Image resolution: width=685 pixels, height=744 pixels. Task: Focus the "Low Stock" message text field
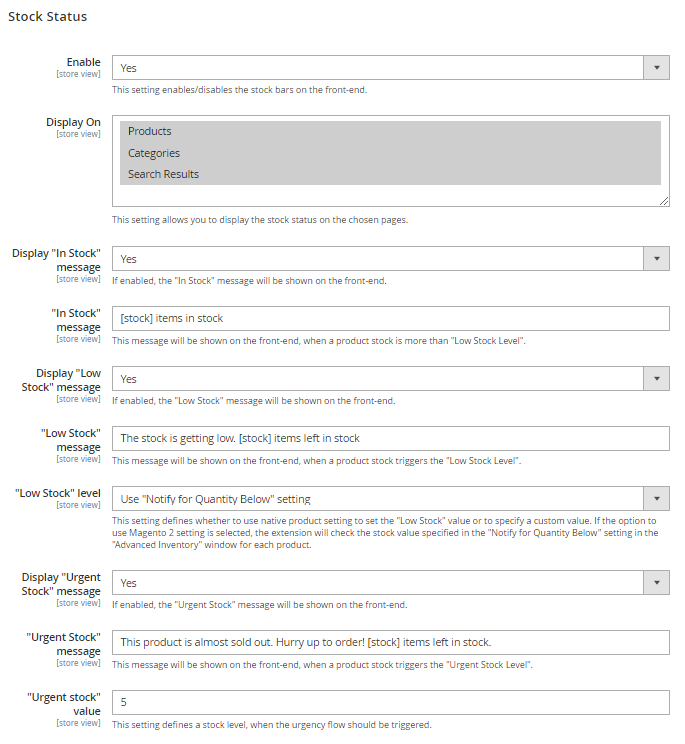[x=390, y=438]
